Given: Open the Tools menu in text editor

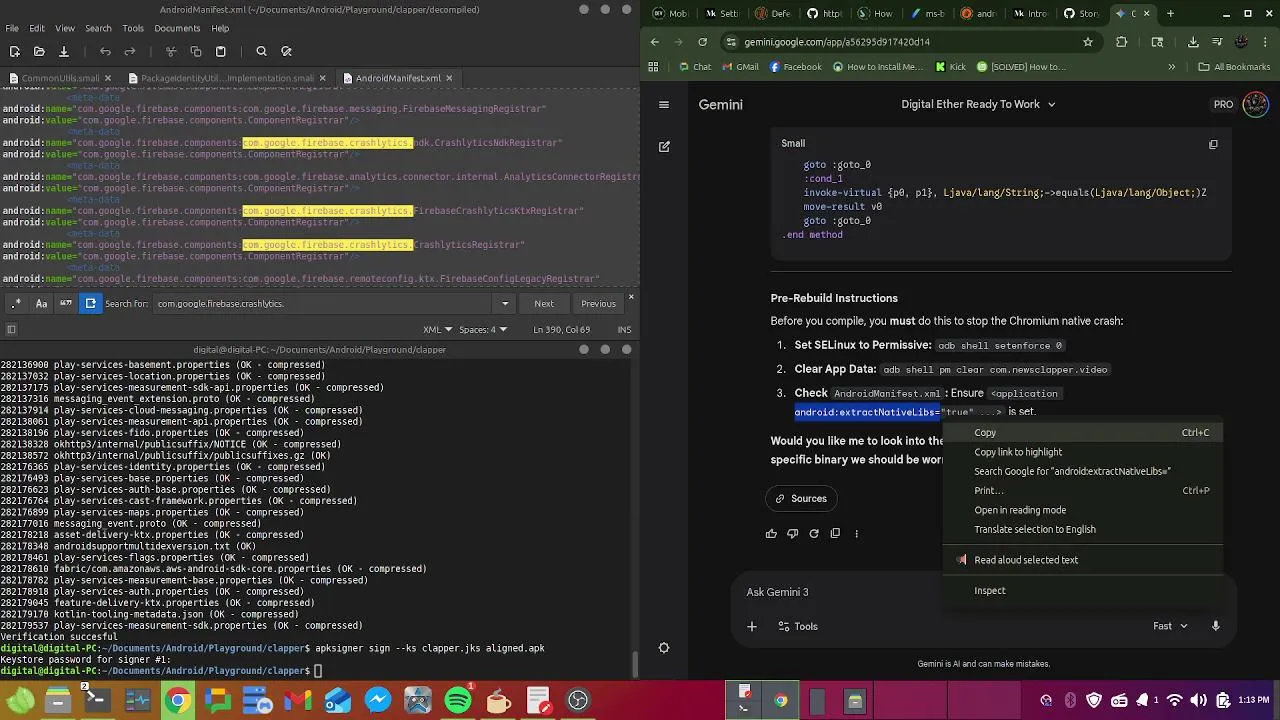Looking at the screenshot, I should [133, 28].
